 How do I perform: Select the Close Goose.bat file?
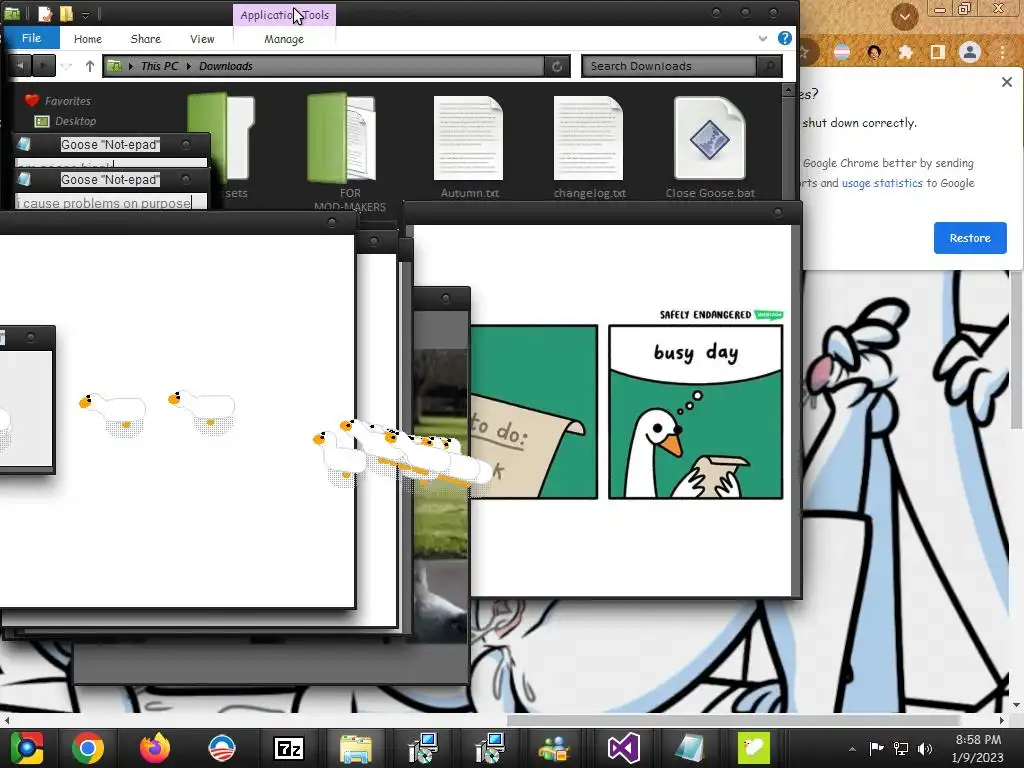pos(710,147)
